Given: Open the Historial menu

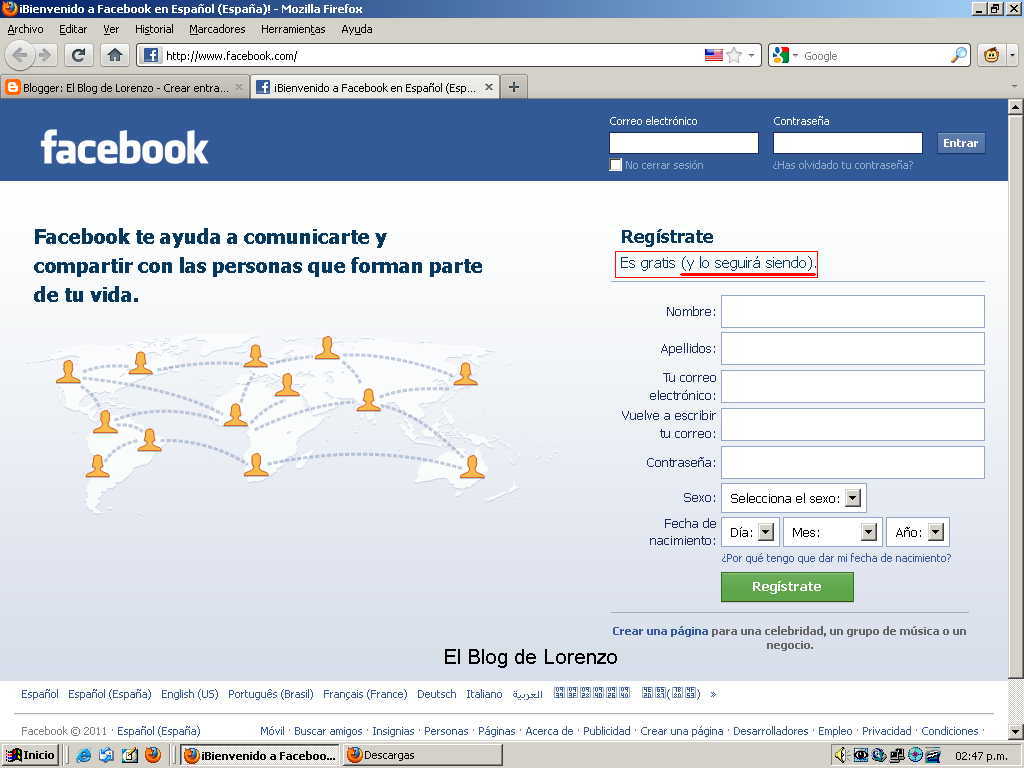Looking at the screenshot, I should pyautogui.click(x=154, y=29).
